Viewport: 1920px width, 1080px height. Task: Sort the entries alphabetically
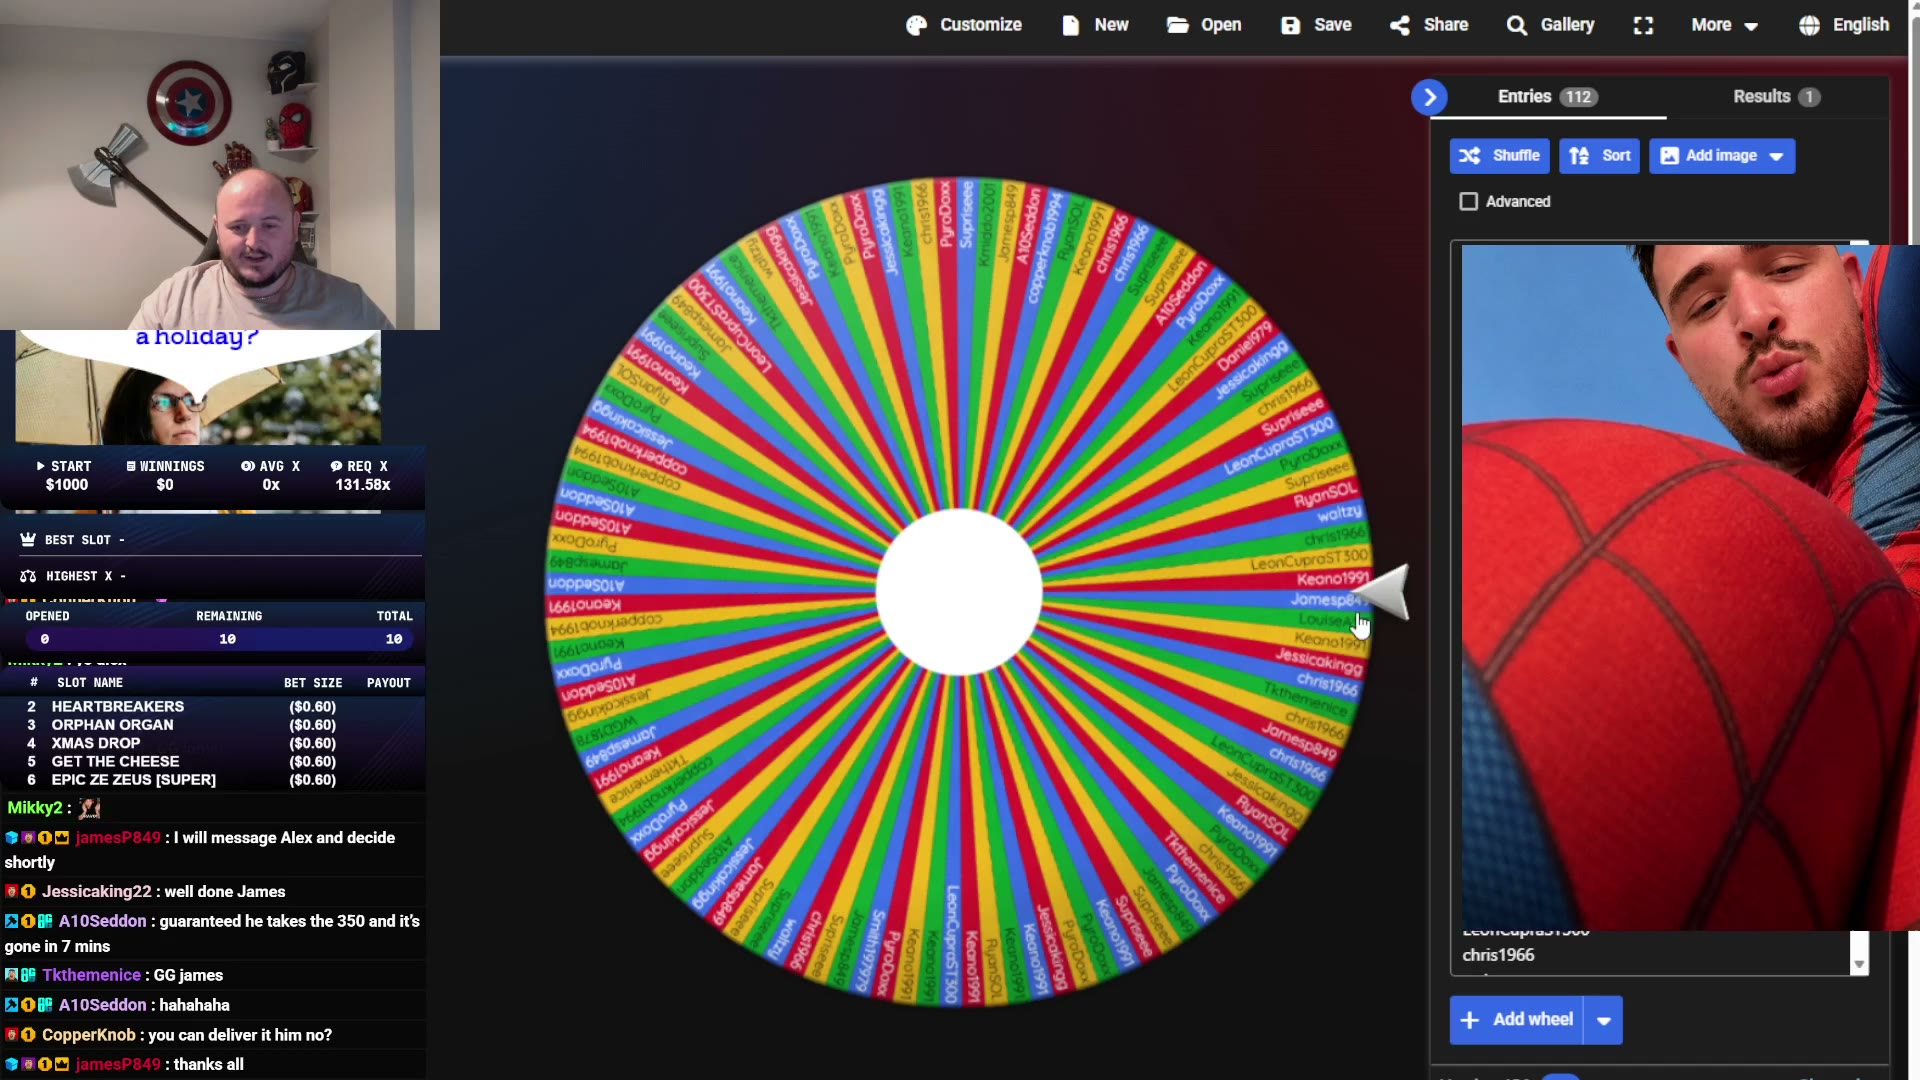(x=1599, y=156)
